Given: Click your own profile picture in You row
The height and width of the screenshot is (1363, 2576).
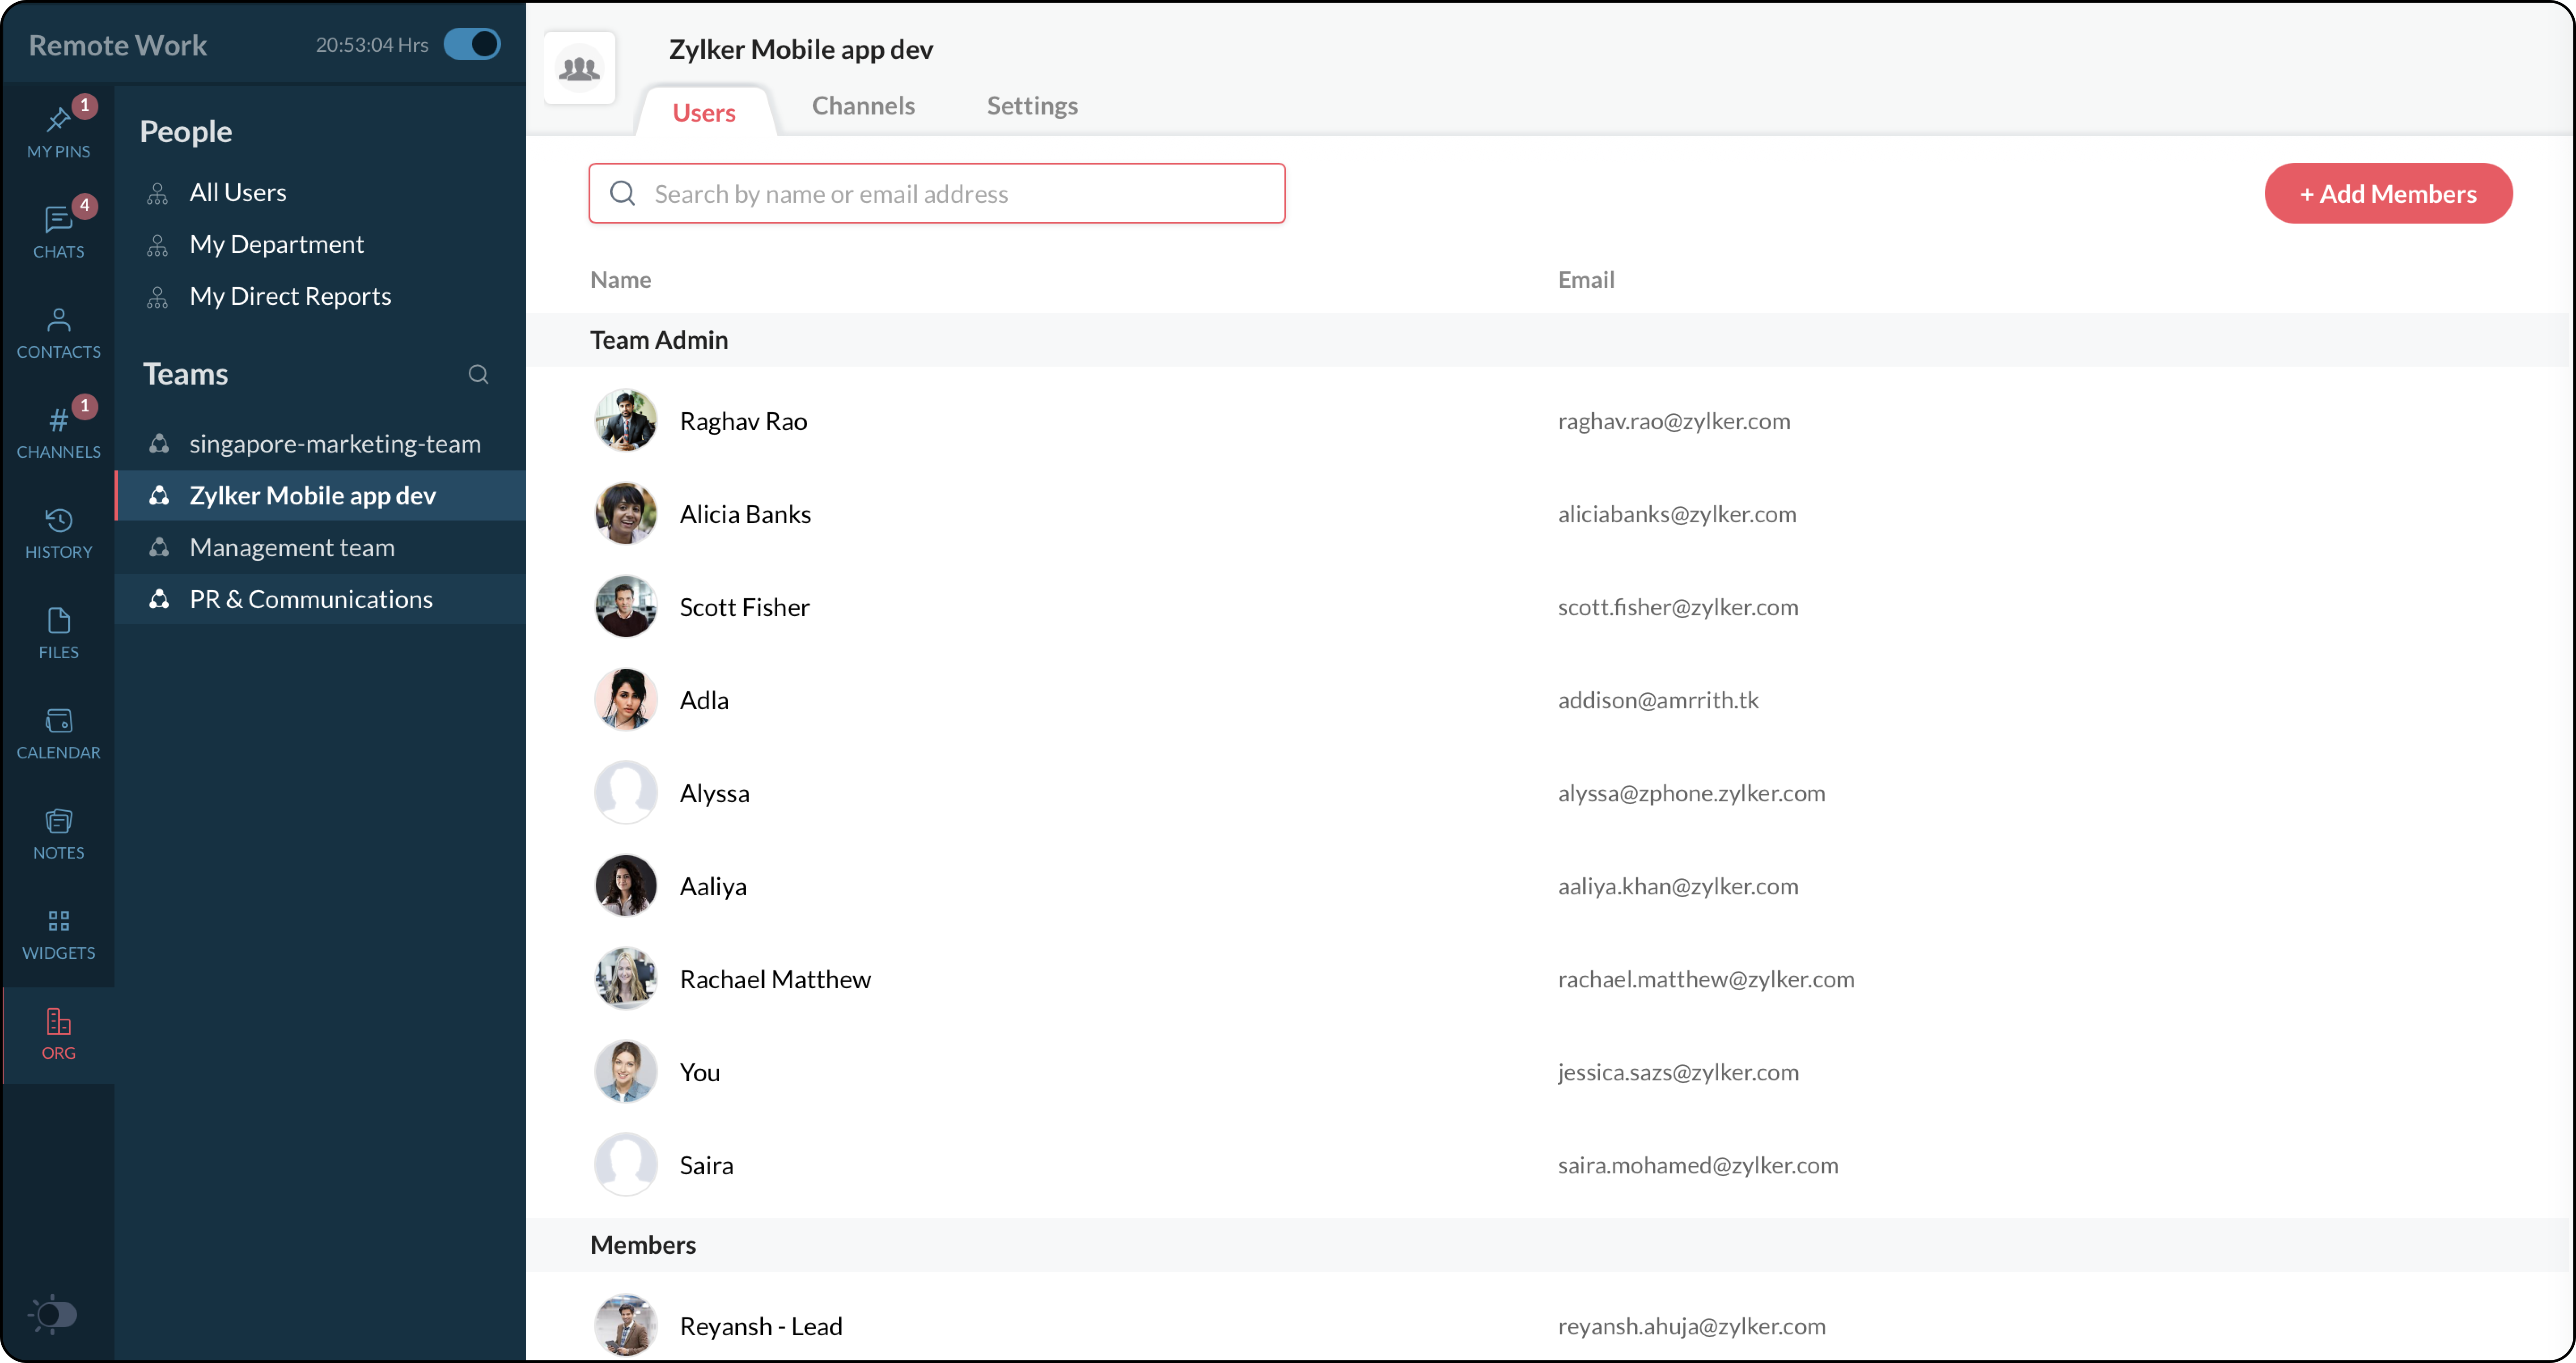Looking at the screenshot, I should click(x=626, y=1071).
